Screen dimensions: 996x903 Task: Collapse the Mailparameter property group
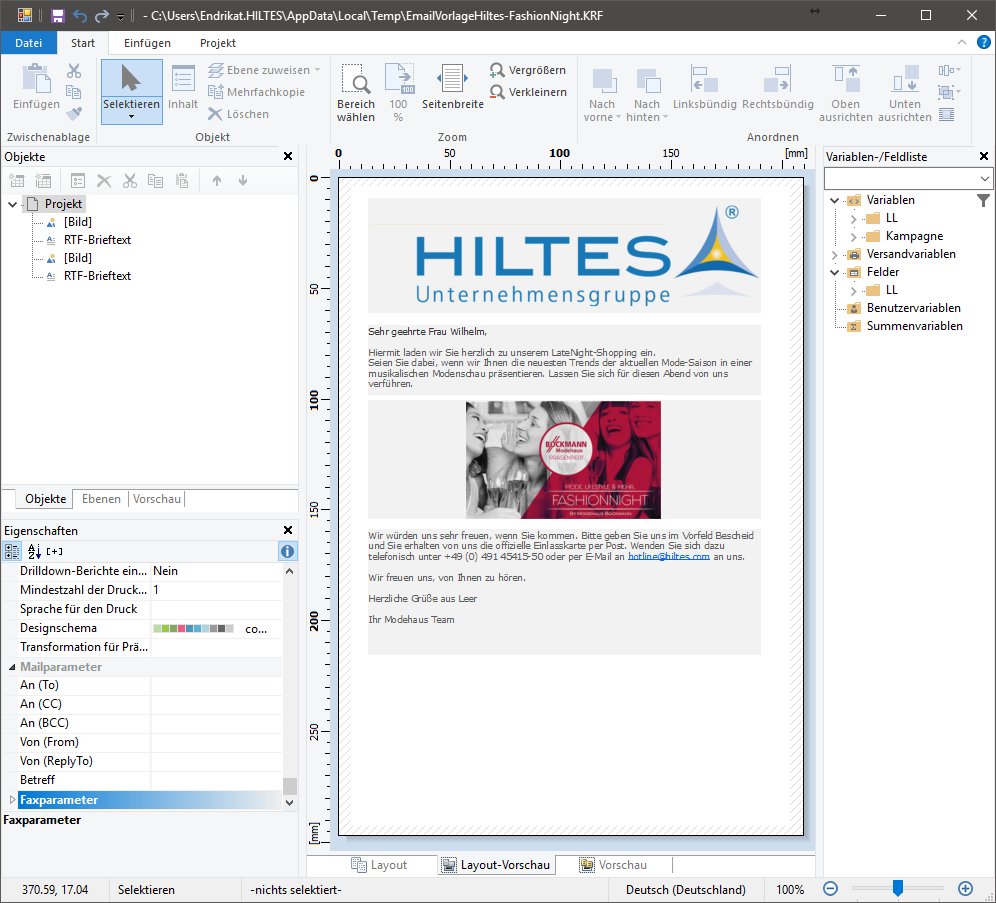(12, 667)
